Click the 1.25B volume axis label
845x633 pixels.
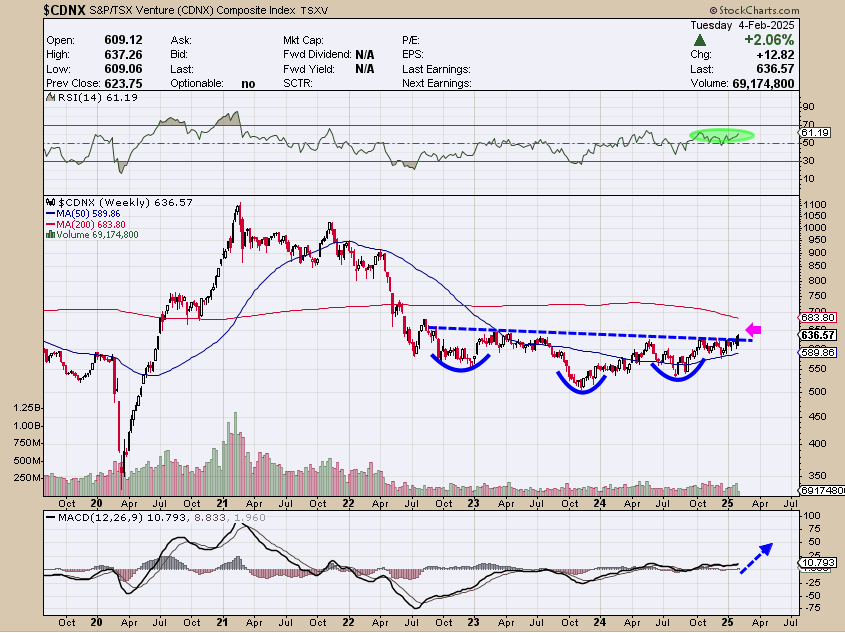point(27,408)
